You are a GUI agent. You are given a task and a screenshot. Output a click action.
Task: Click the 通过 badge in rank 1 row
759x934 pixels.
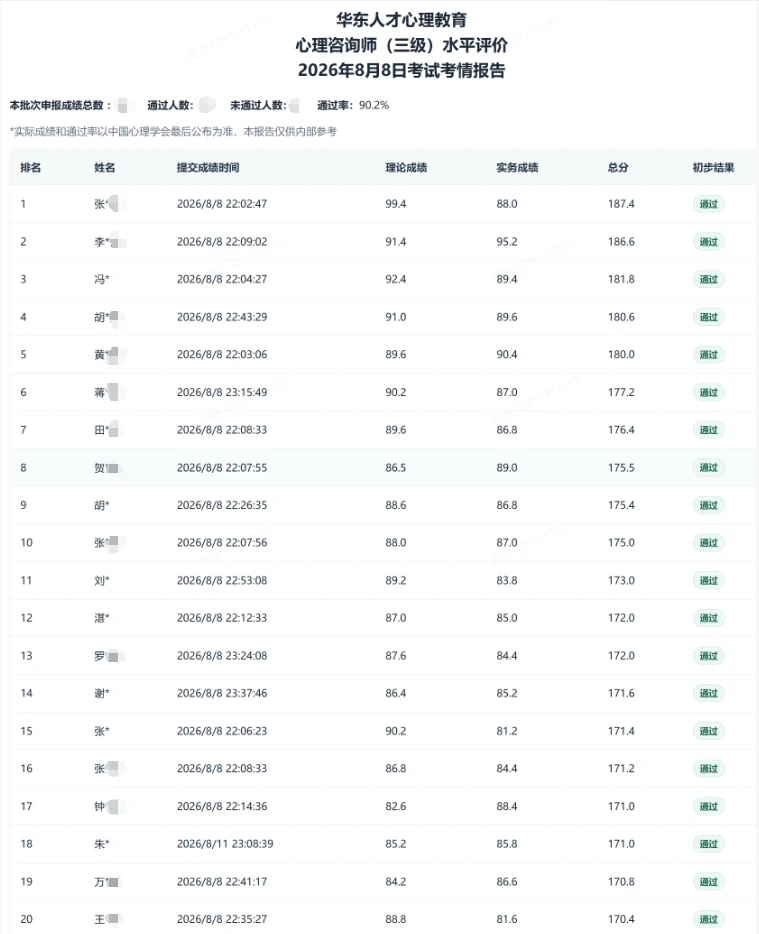point(708,204)
